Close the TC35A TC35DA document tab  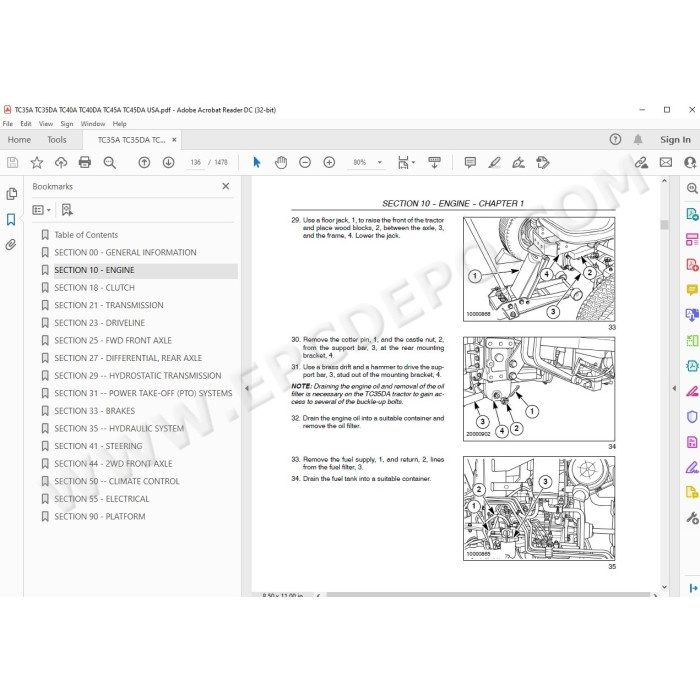[174, 140]
